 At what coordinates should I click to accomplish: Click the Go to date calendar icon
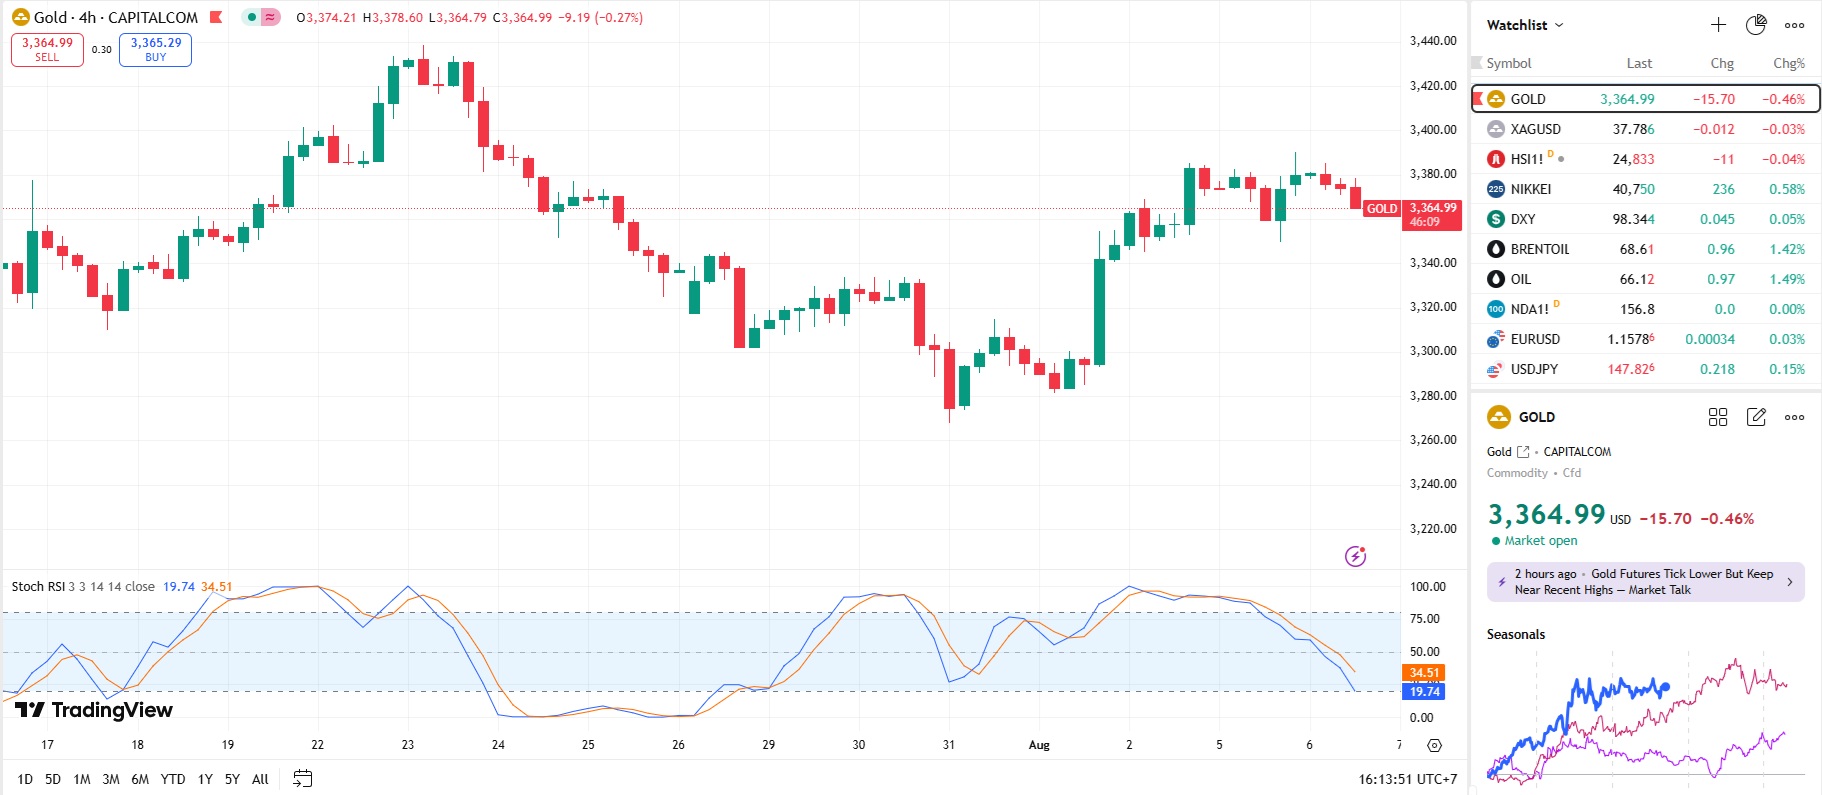coord(303,778)
